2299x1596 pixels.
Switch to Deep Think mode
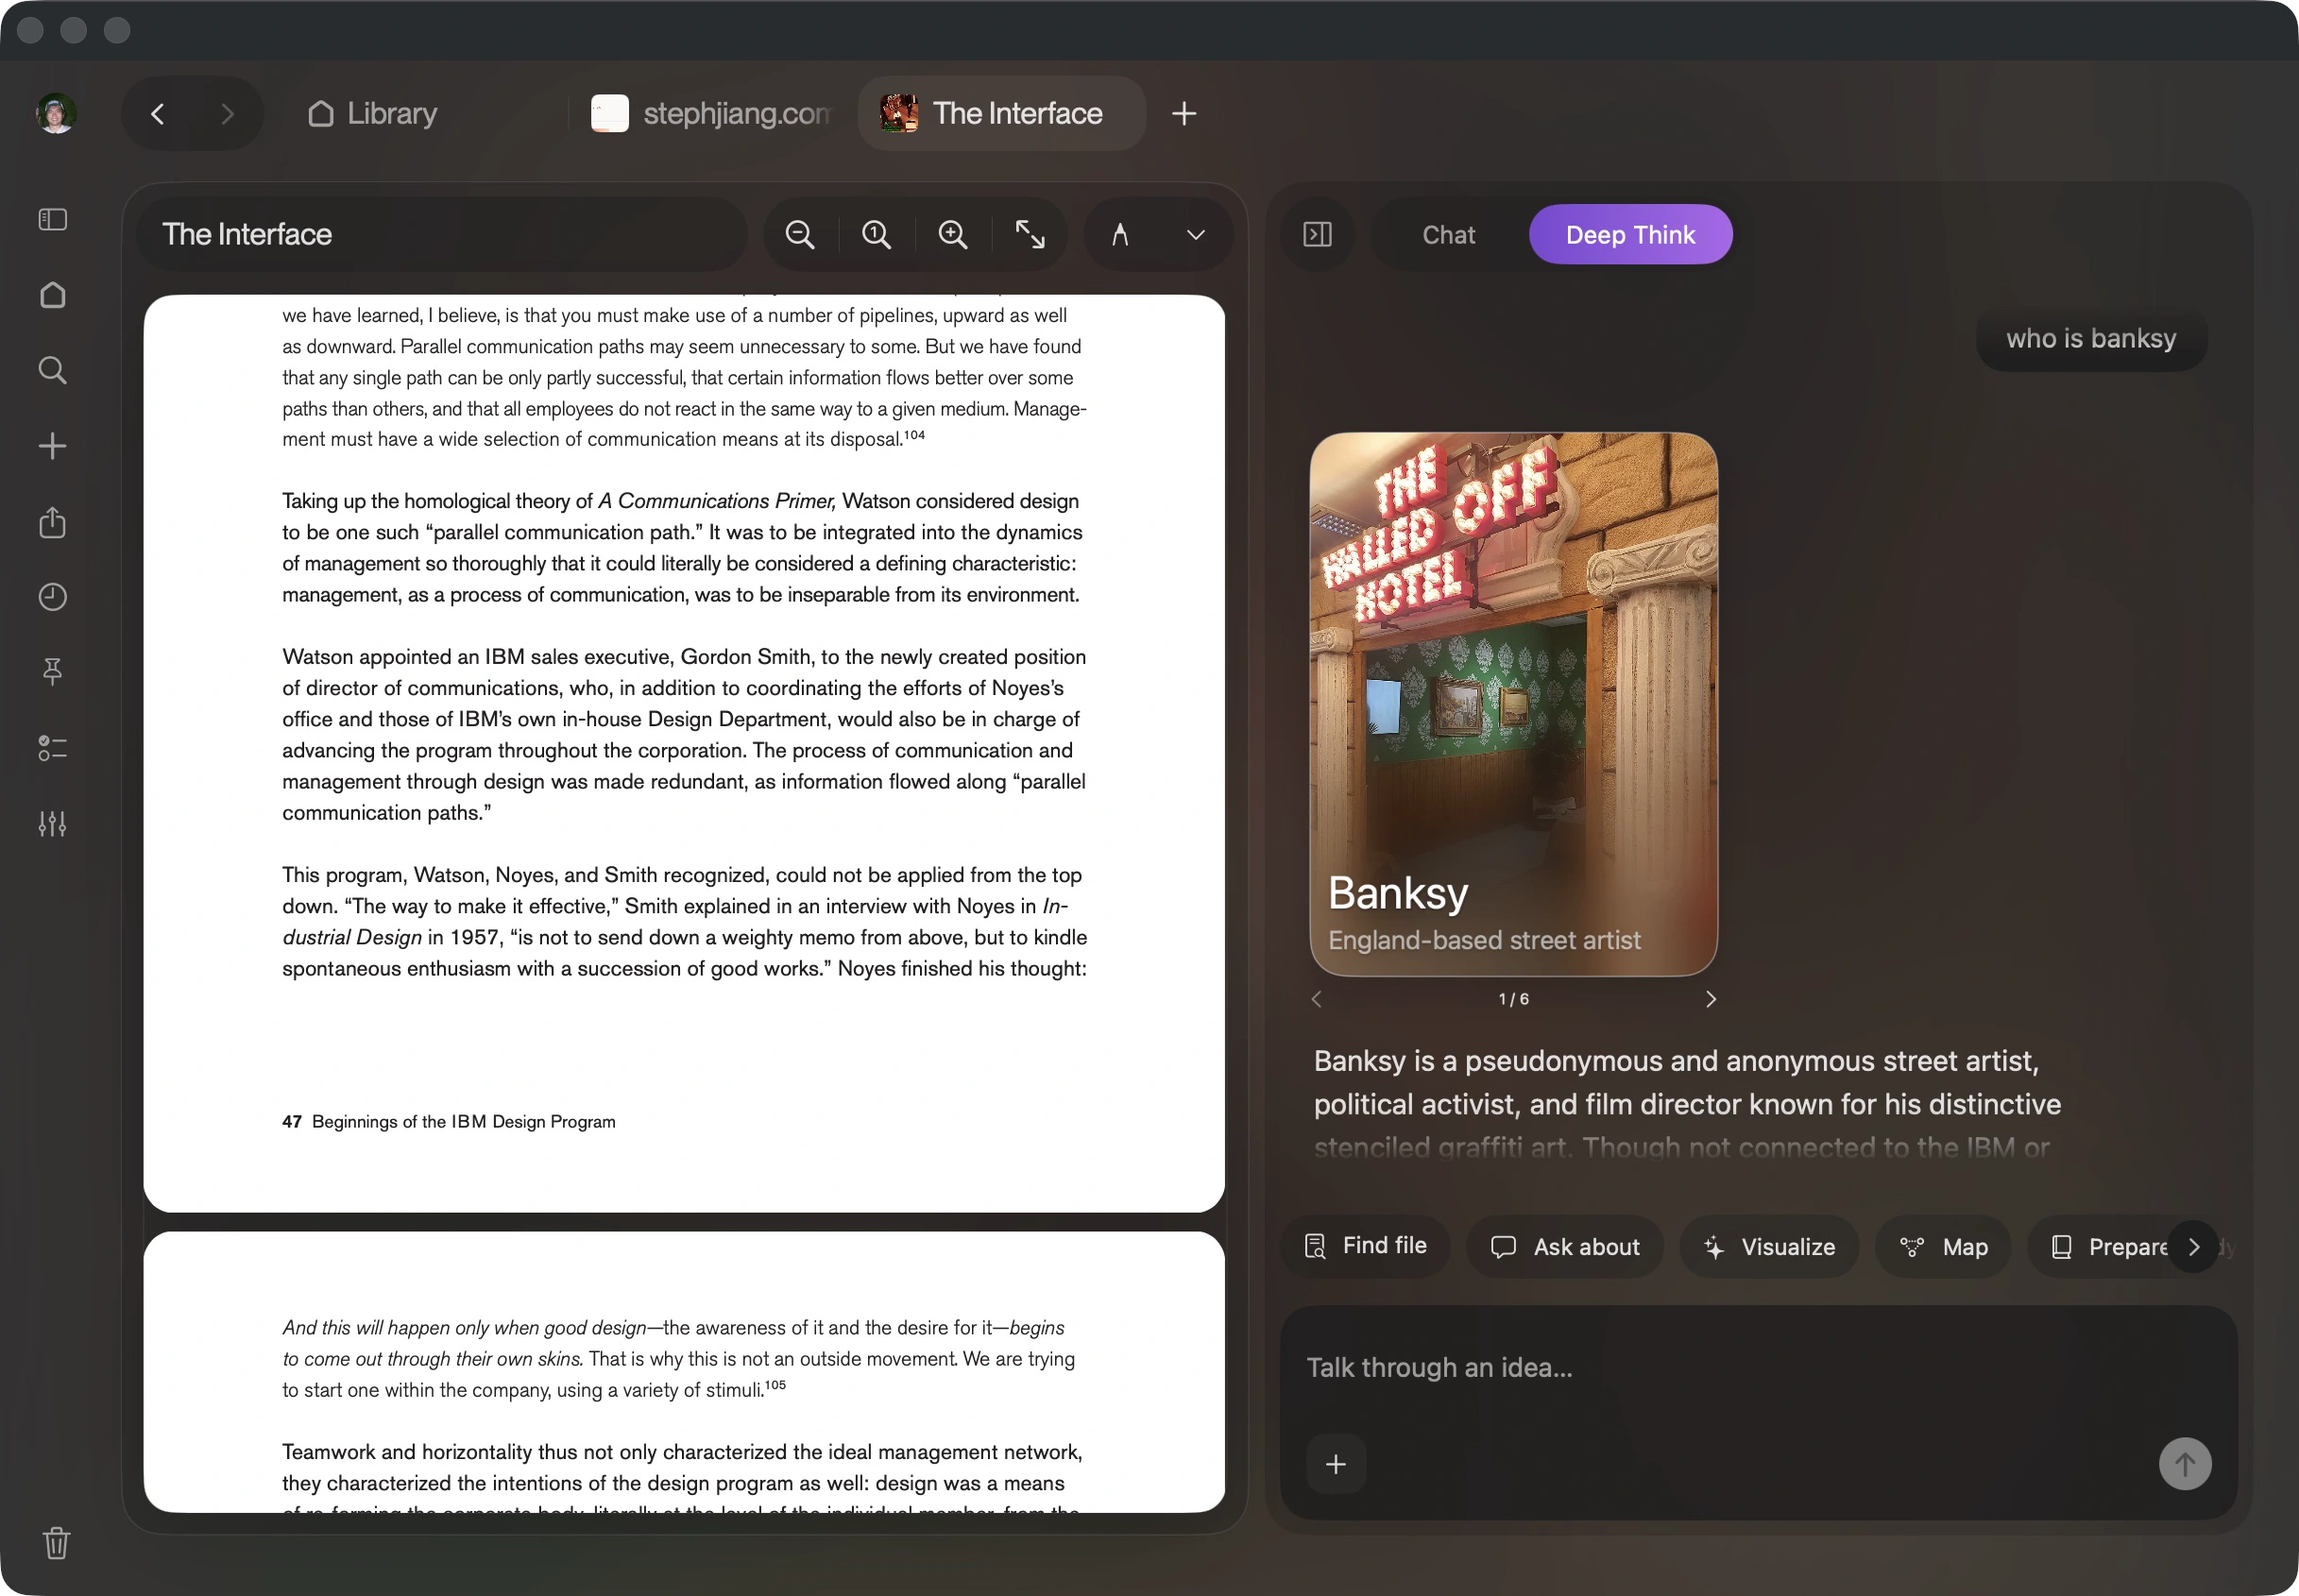tap(1630, 235)
